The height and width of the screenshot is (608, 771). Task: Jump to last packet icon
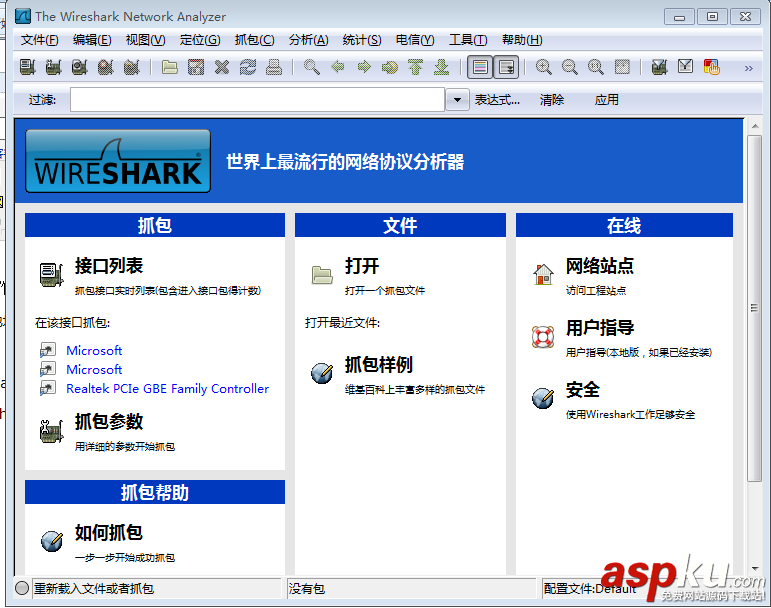(x=442, y=66)
